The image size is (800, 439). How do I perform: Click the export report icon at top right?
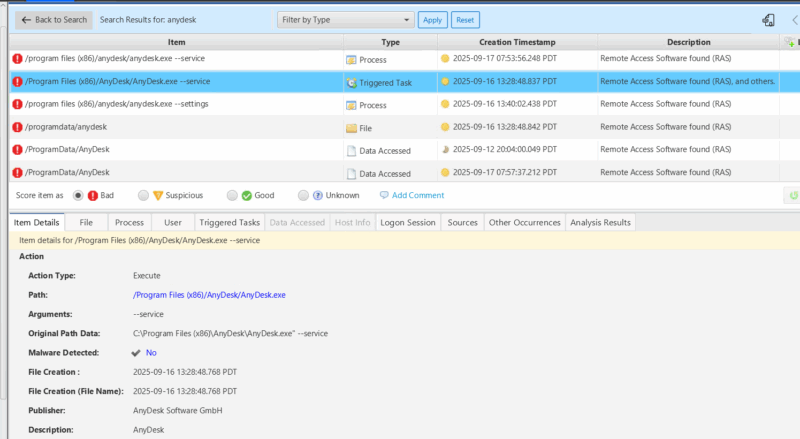pos(768,20)
